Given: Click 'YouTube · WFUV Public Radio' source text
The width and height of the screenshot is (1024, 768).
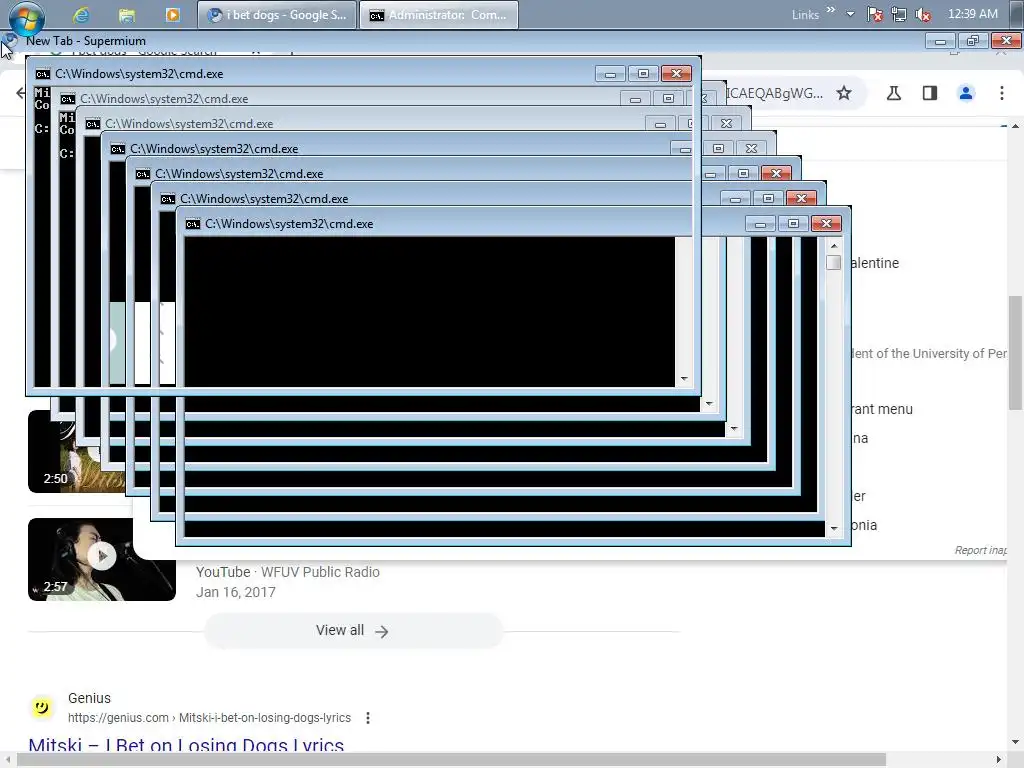Looking at the screenshot, I should (x=287, y=572).
